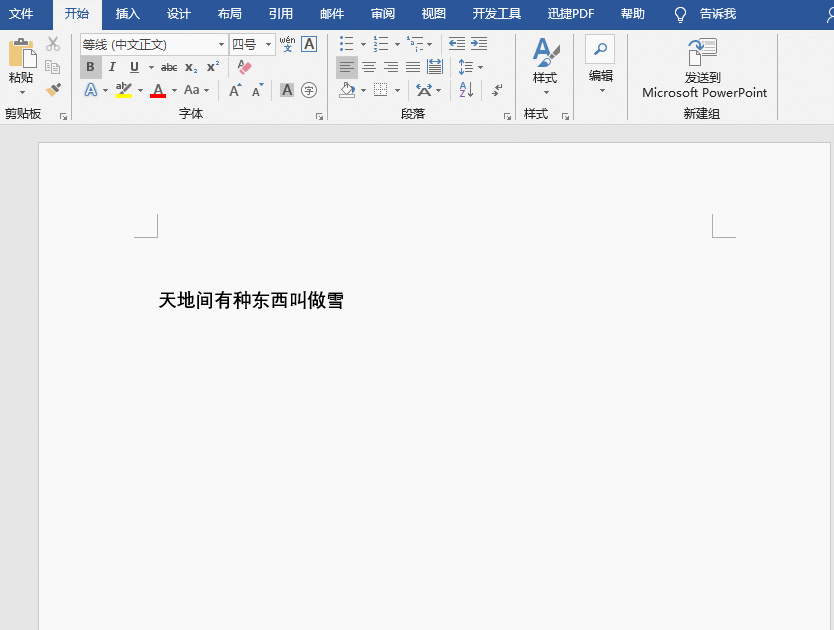Cut selection with the scissors icon
The width and height of the screenshot is (834, 630).
(x=54, y=44)
